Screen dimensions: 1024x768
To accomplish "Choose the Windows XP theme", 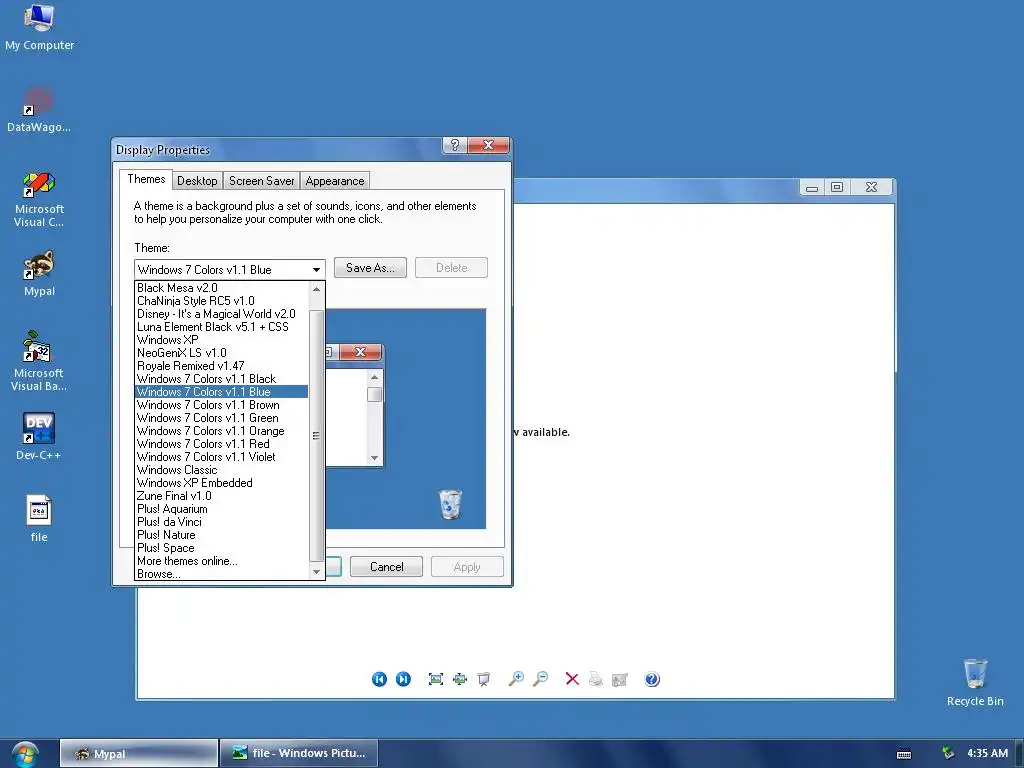I will (221, 340).
